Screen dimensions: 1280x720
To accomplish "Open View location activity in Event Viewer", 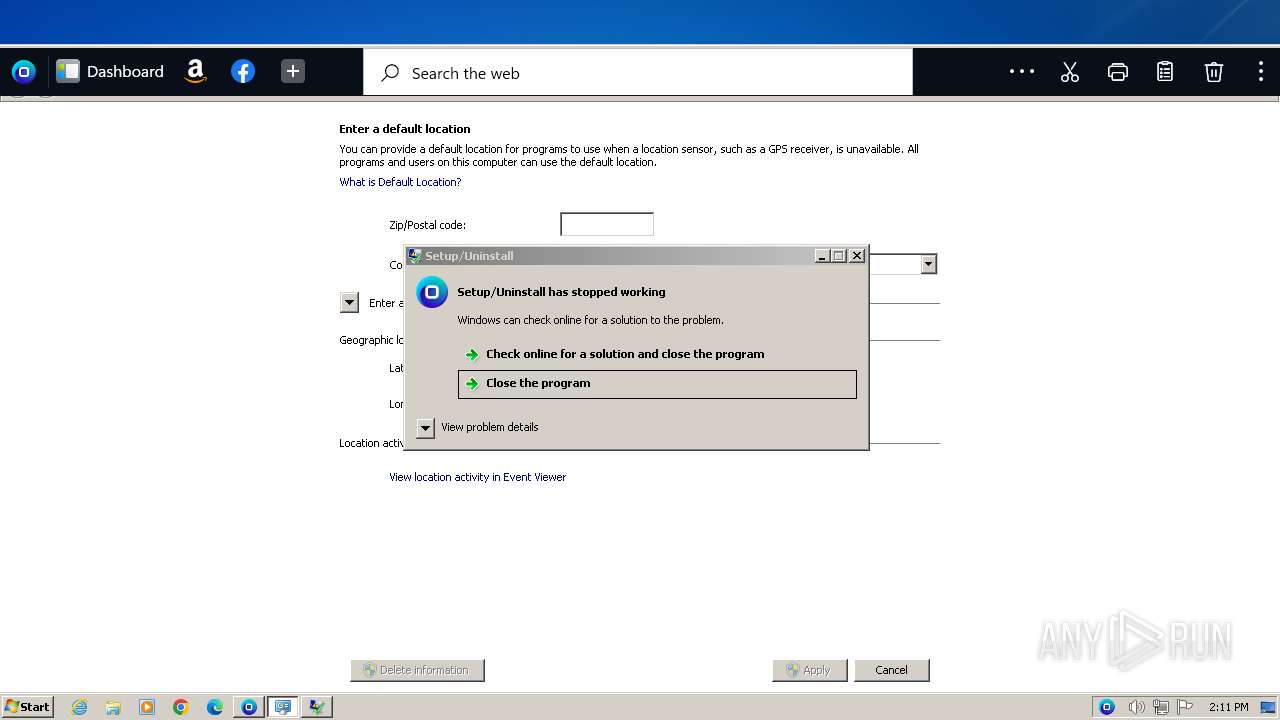I will click(477, 477).
